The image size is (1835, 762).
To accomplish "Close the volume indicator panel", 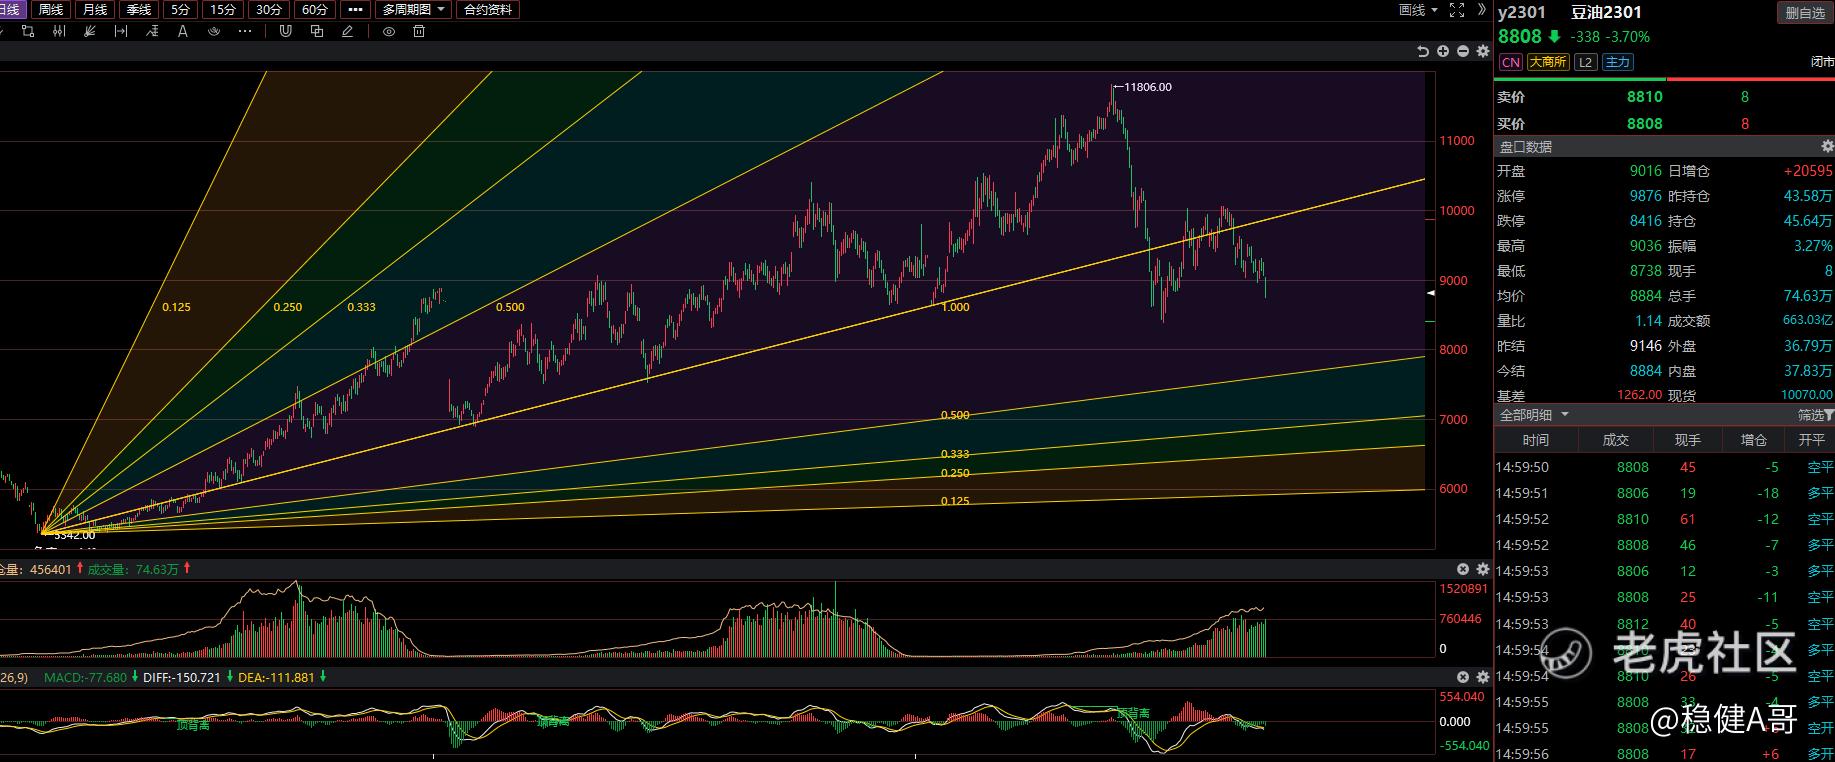I will pyautogui.click(x=1463, y=569).
